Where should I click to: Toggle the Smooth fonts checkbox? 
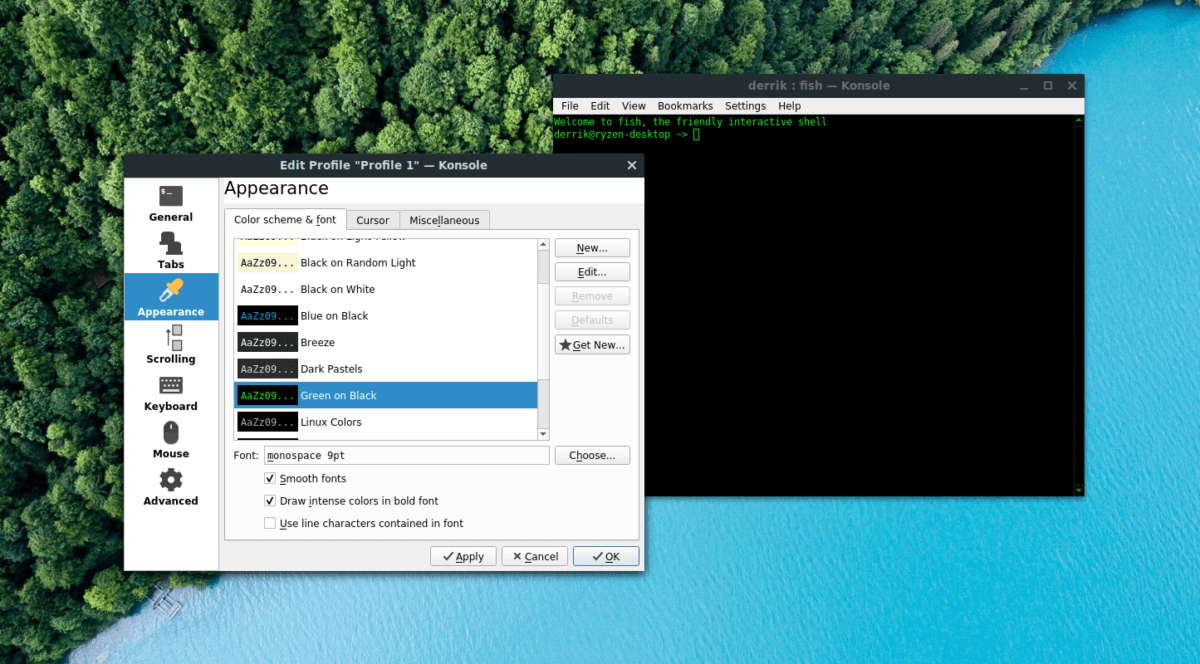(270, 479)
